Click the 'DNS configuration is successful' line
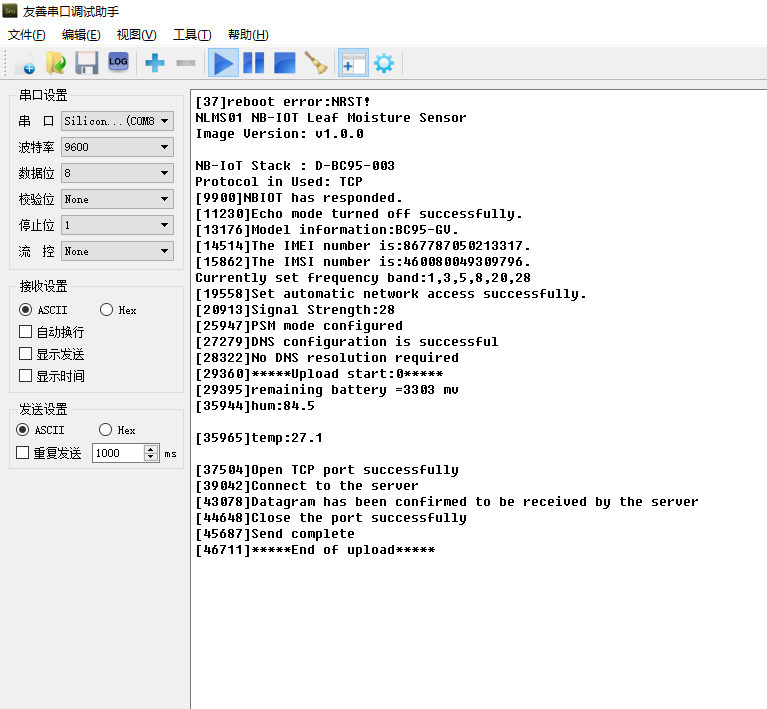767x709 pixels. (x=347, y=342)
